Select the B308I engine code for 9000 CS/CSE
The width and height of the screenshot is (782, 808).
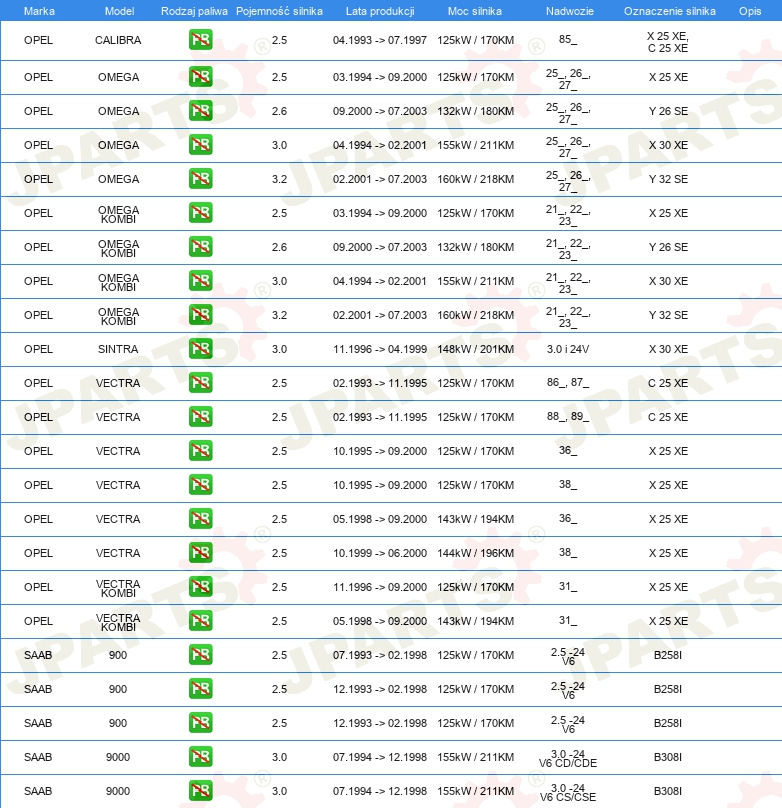[x=668, y=791]
